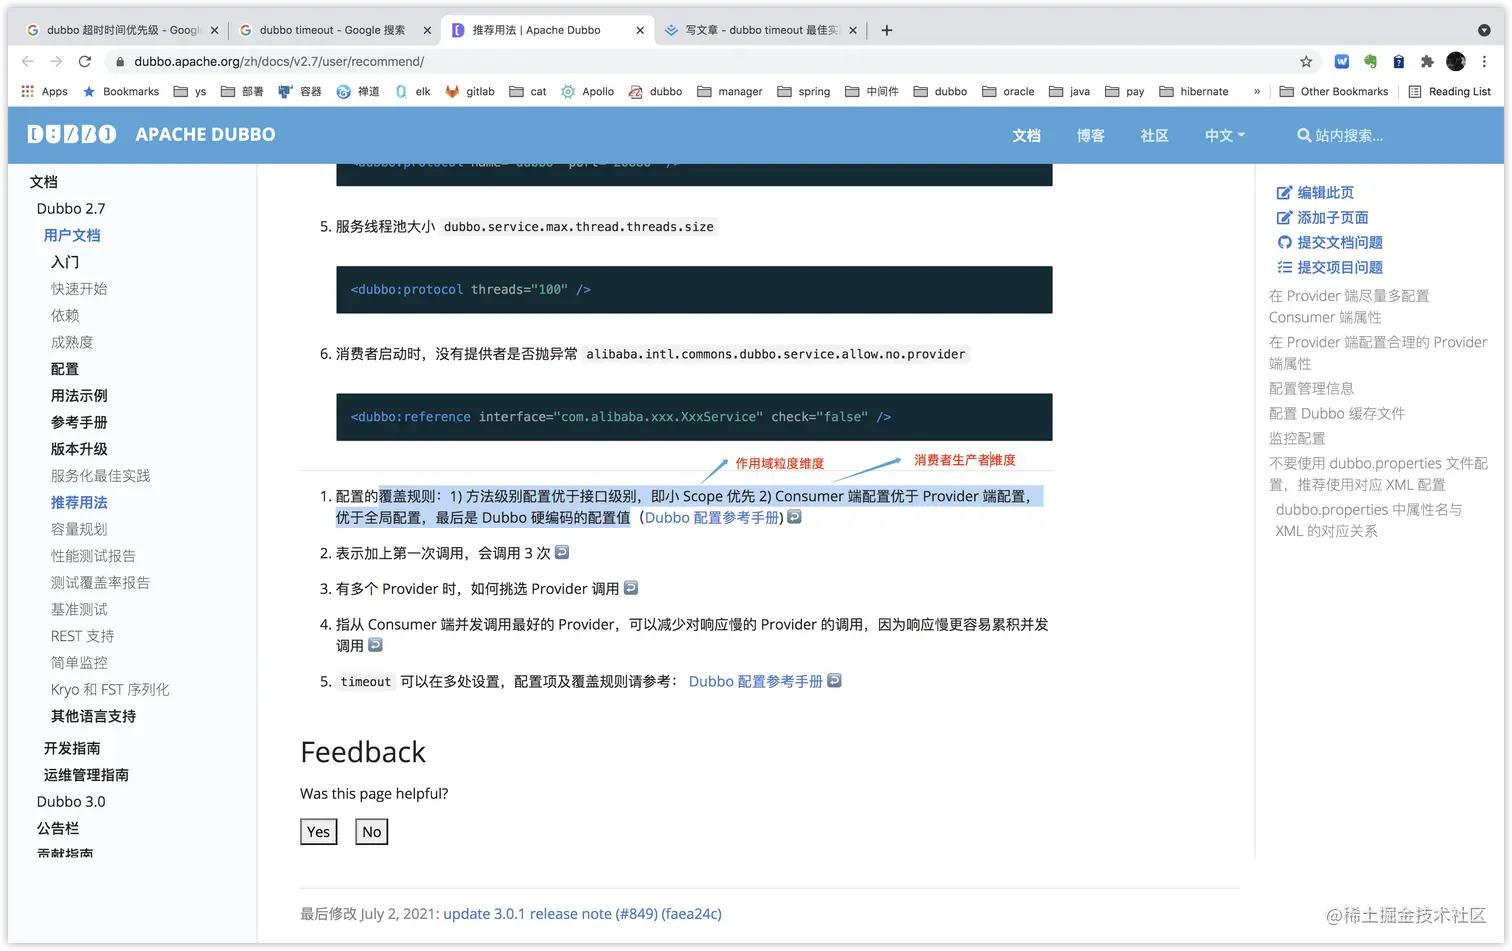Select 服务化最佳实践 in the sidebar

click(100, 475)
